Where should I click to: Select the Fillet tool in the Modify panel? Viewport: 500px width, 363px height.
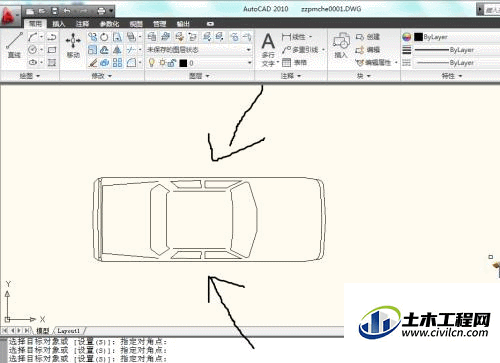point(132,62)
